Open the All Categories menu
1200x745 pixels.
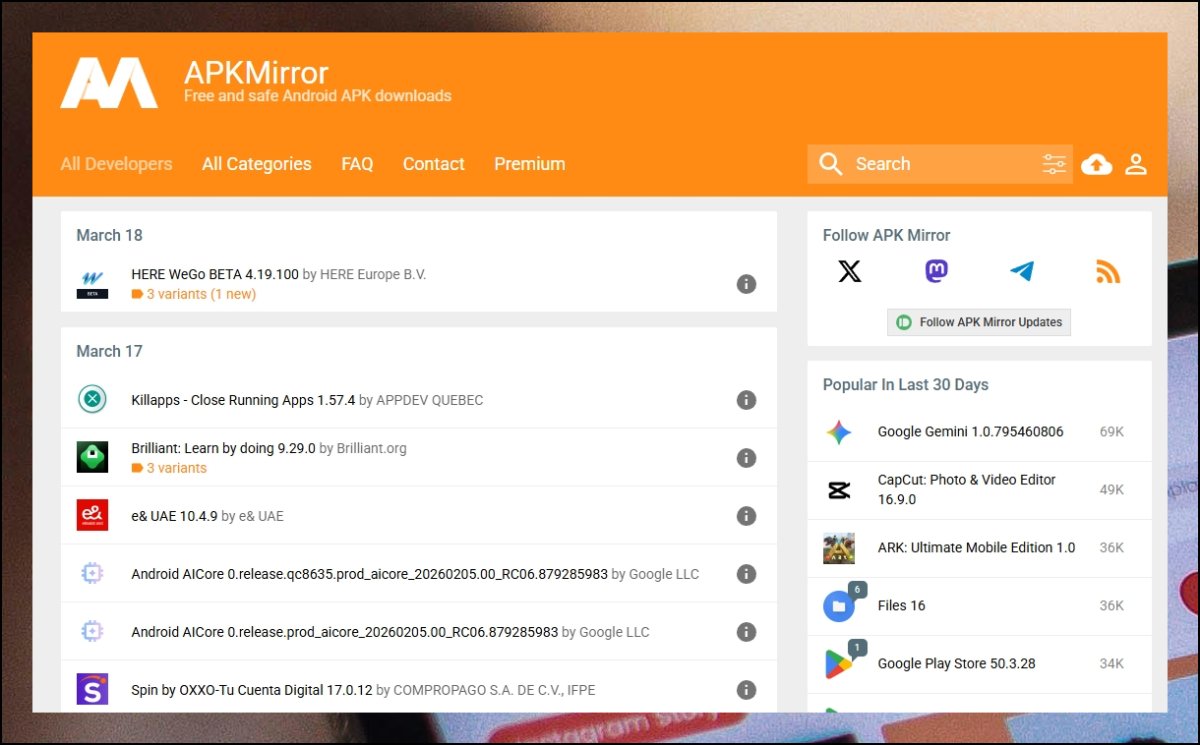click(257, 164)
